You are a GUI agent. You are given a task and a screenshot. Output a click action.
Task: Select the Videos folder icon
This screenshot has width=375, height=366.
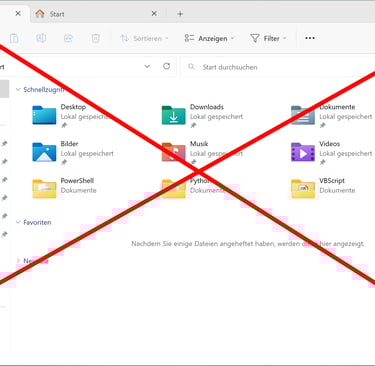pos(303,152)
